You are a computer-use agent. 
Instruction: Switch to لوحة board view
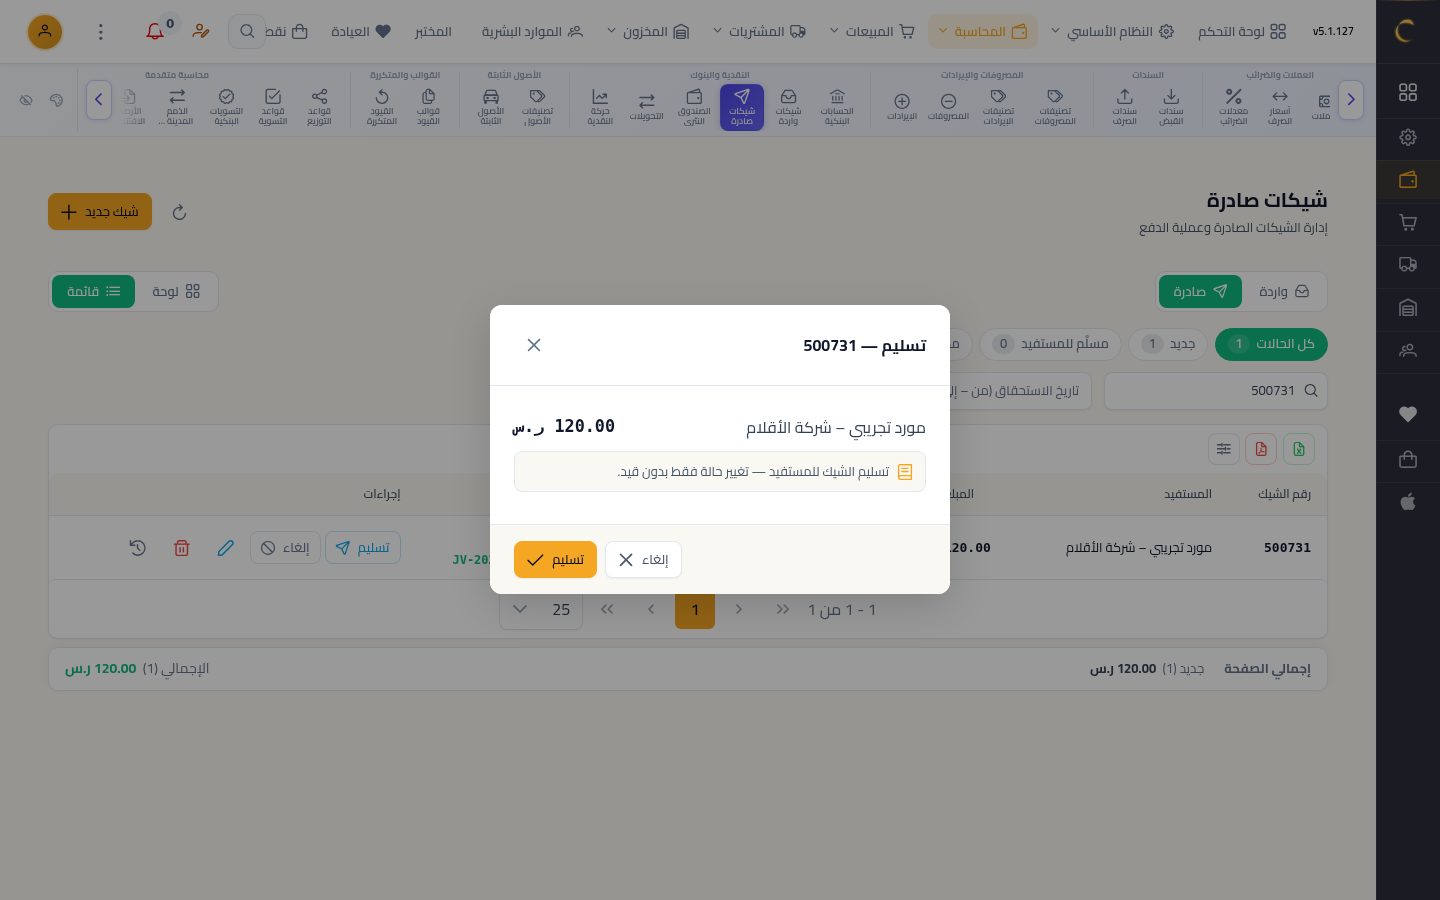coord(176,291)
